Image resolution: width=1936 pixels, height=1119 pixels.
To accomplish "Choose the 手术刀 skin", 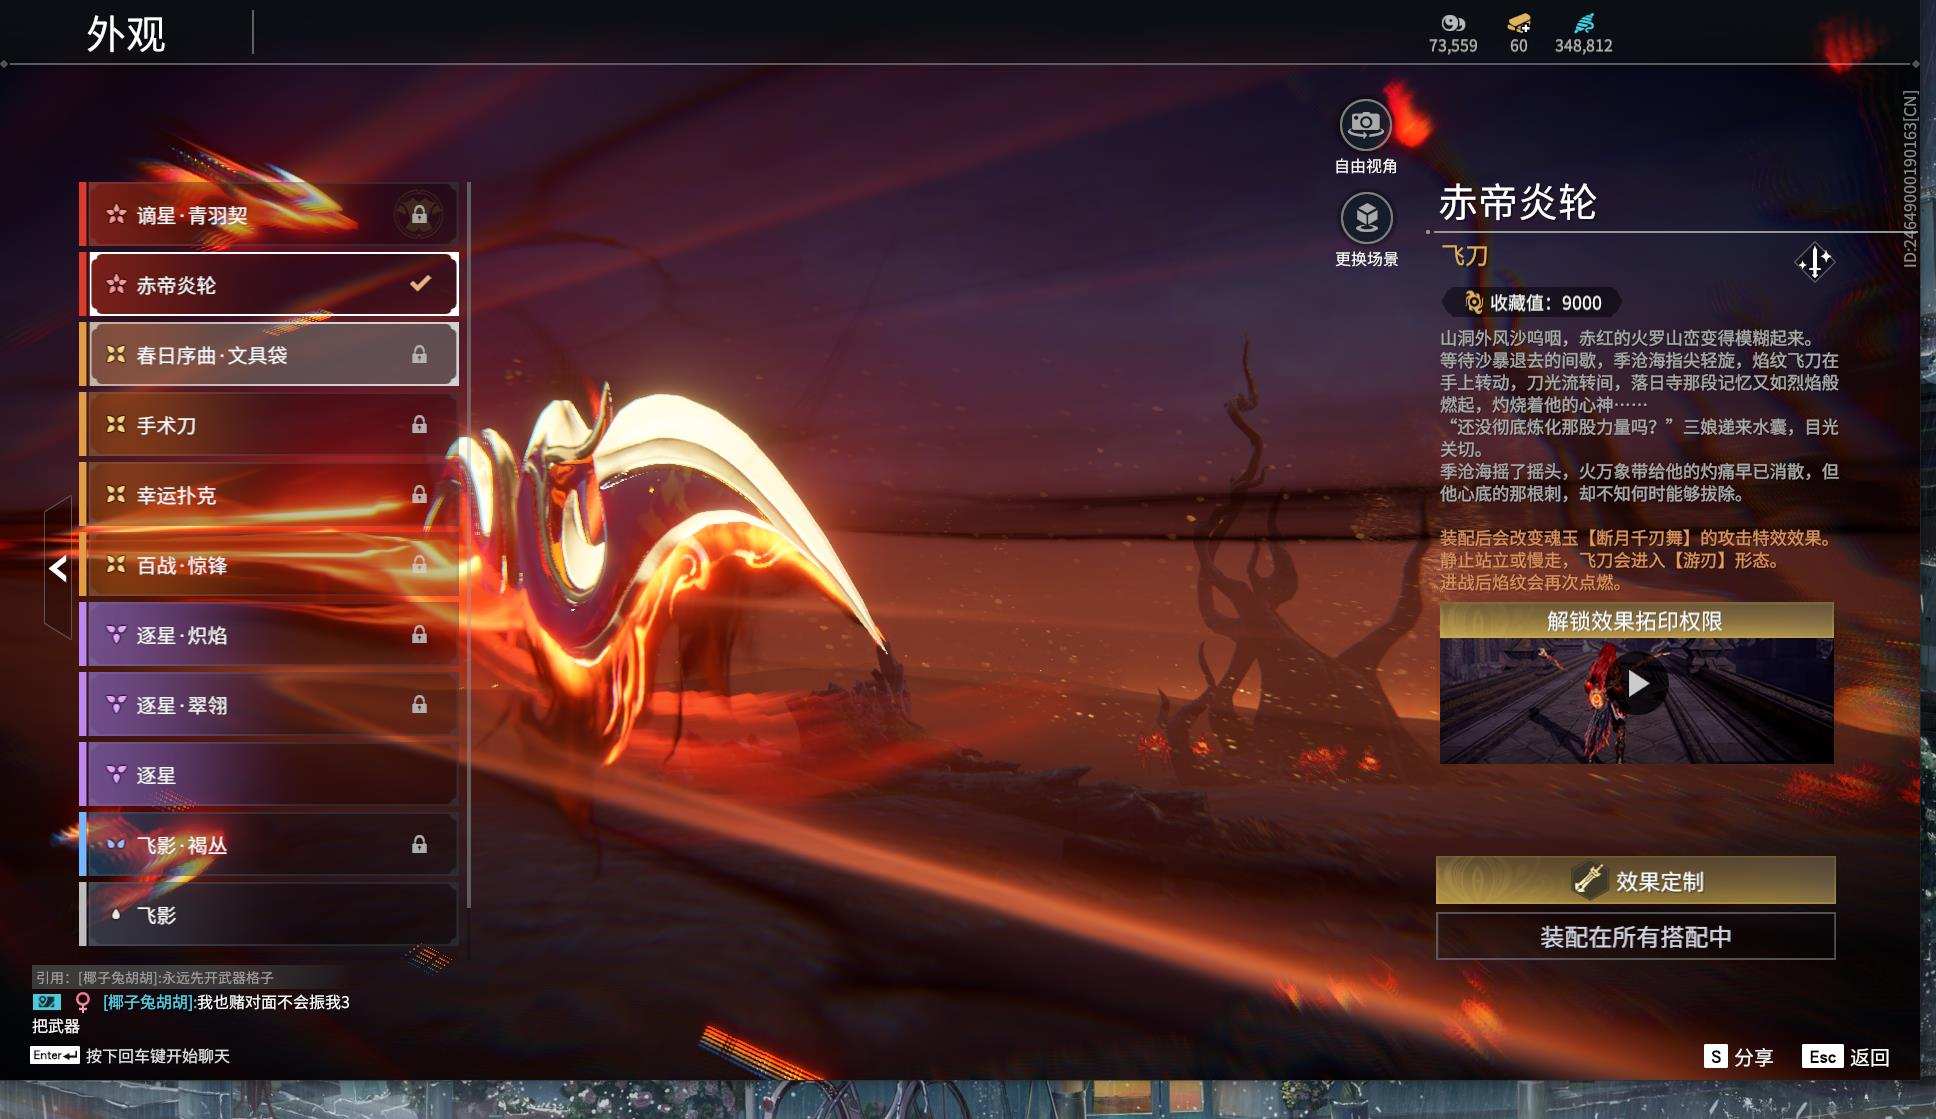I will [x=269, y=424].
